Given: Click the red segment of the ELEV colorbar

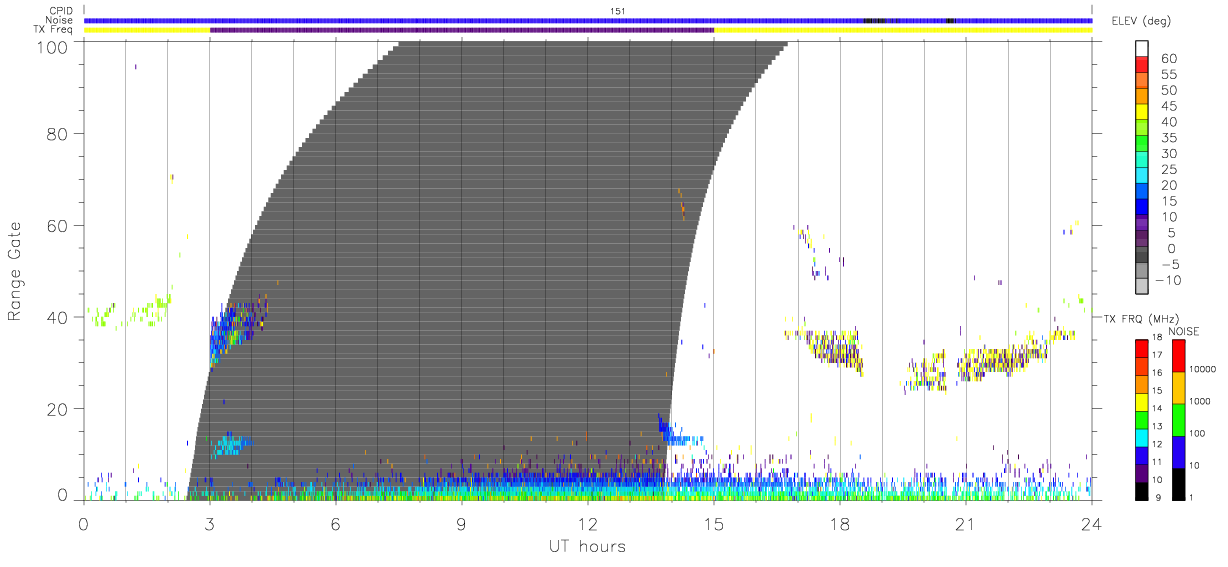Looking at the screenshot, I should point(1142,64).
